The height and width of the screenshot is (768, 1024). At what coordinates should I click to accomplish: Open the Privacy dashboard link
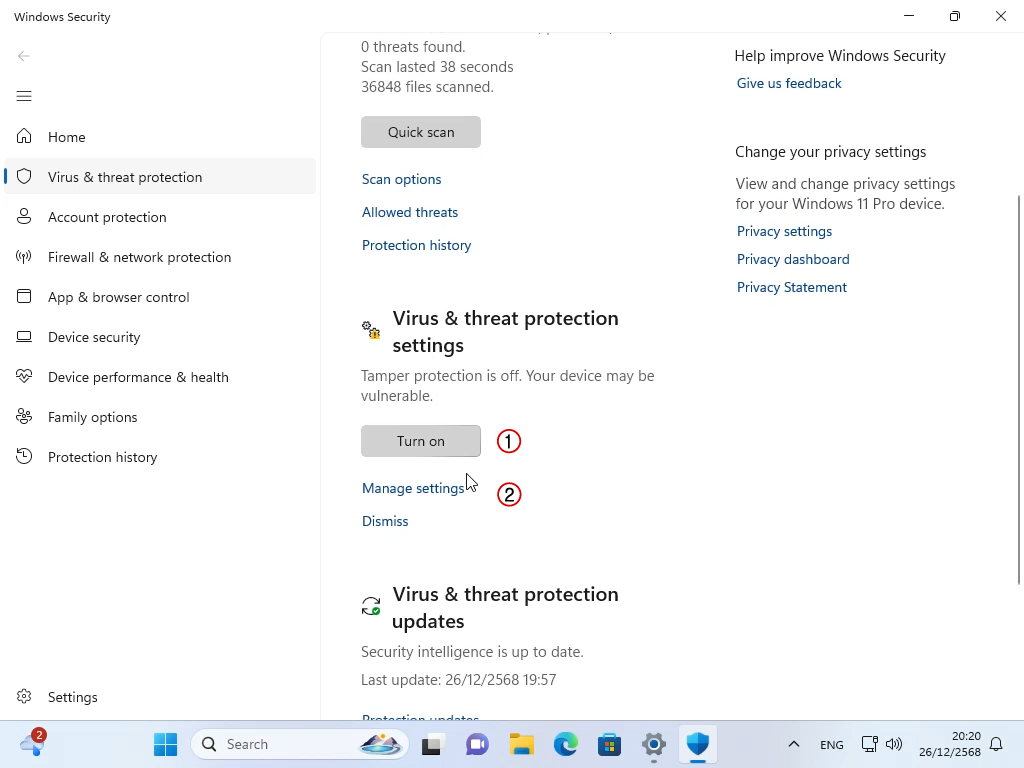[793, 259]
